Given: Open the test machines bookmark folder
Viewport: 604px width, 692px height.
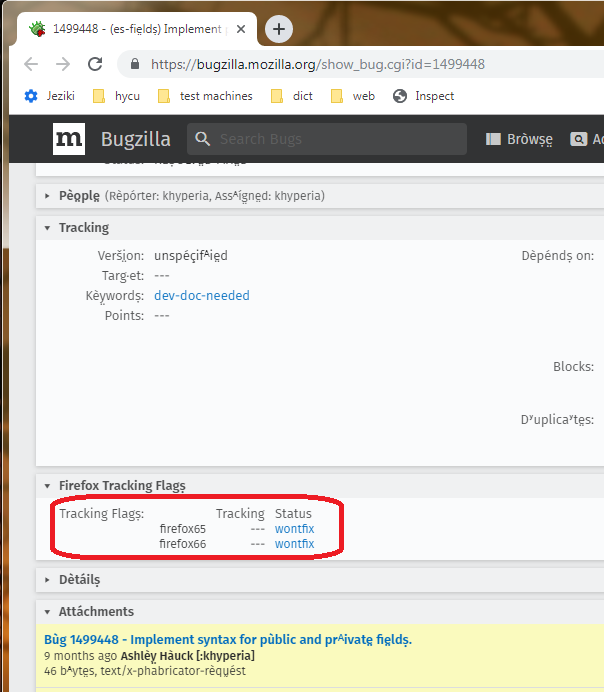Looking at the screenshot, I should pos(205,96).
